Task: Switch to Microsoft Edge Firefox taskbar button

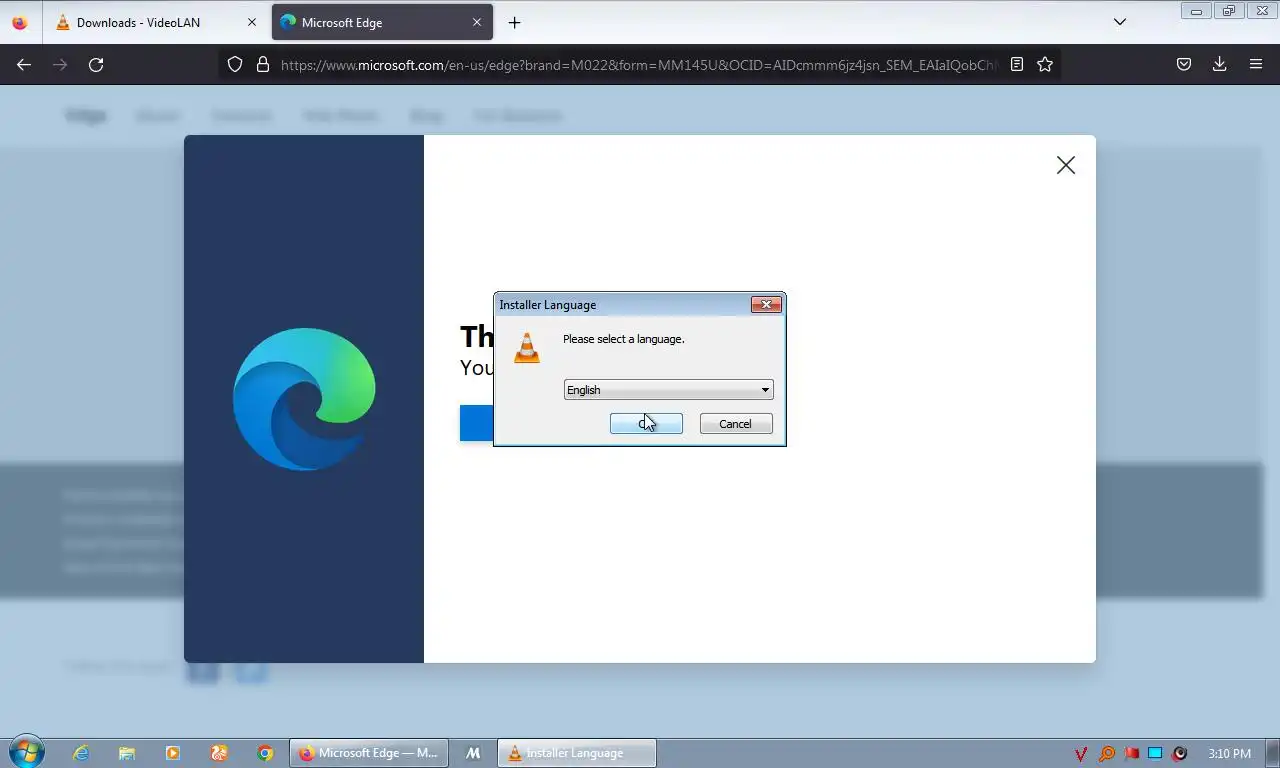Action: pyautogui.click(x=368, y=753)
